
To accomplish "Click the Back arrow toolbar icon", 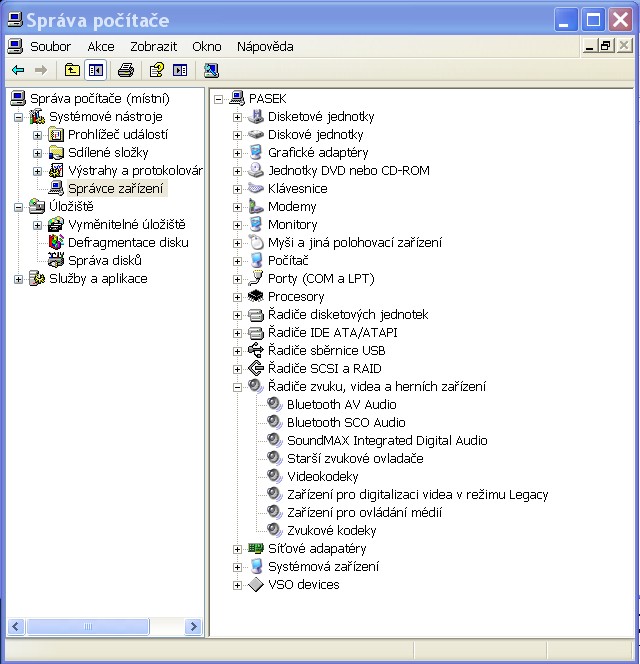I will (18, 70).
